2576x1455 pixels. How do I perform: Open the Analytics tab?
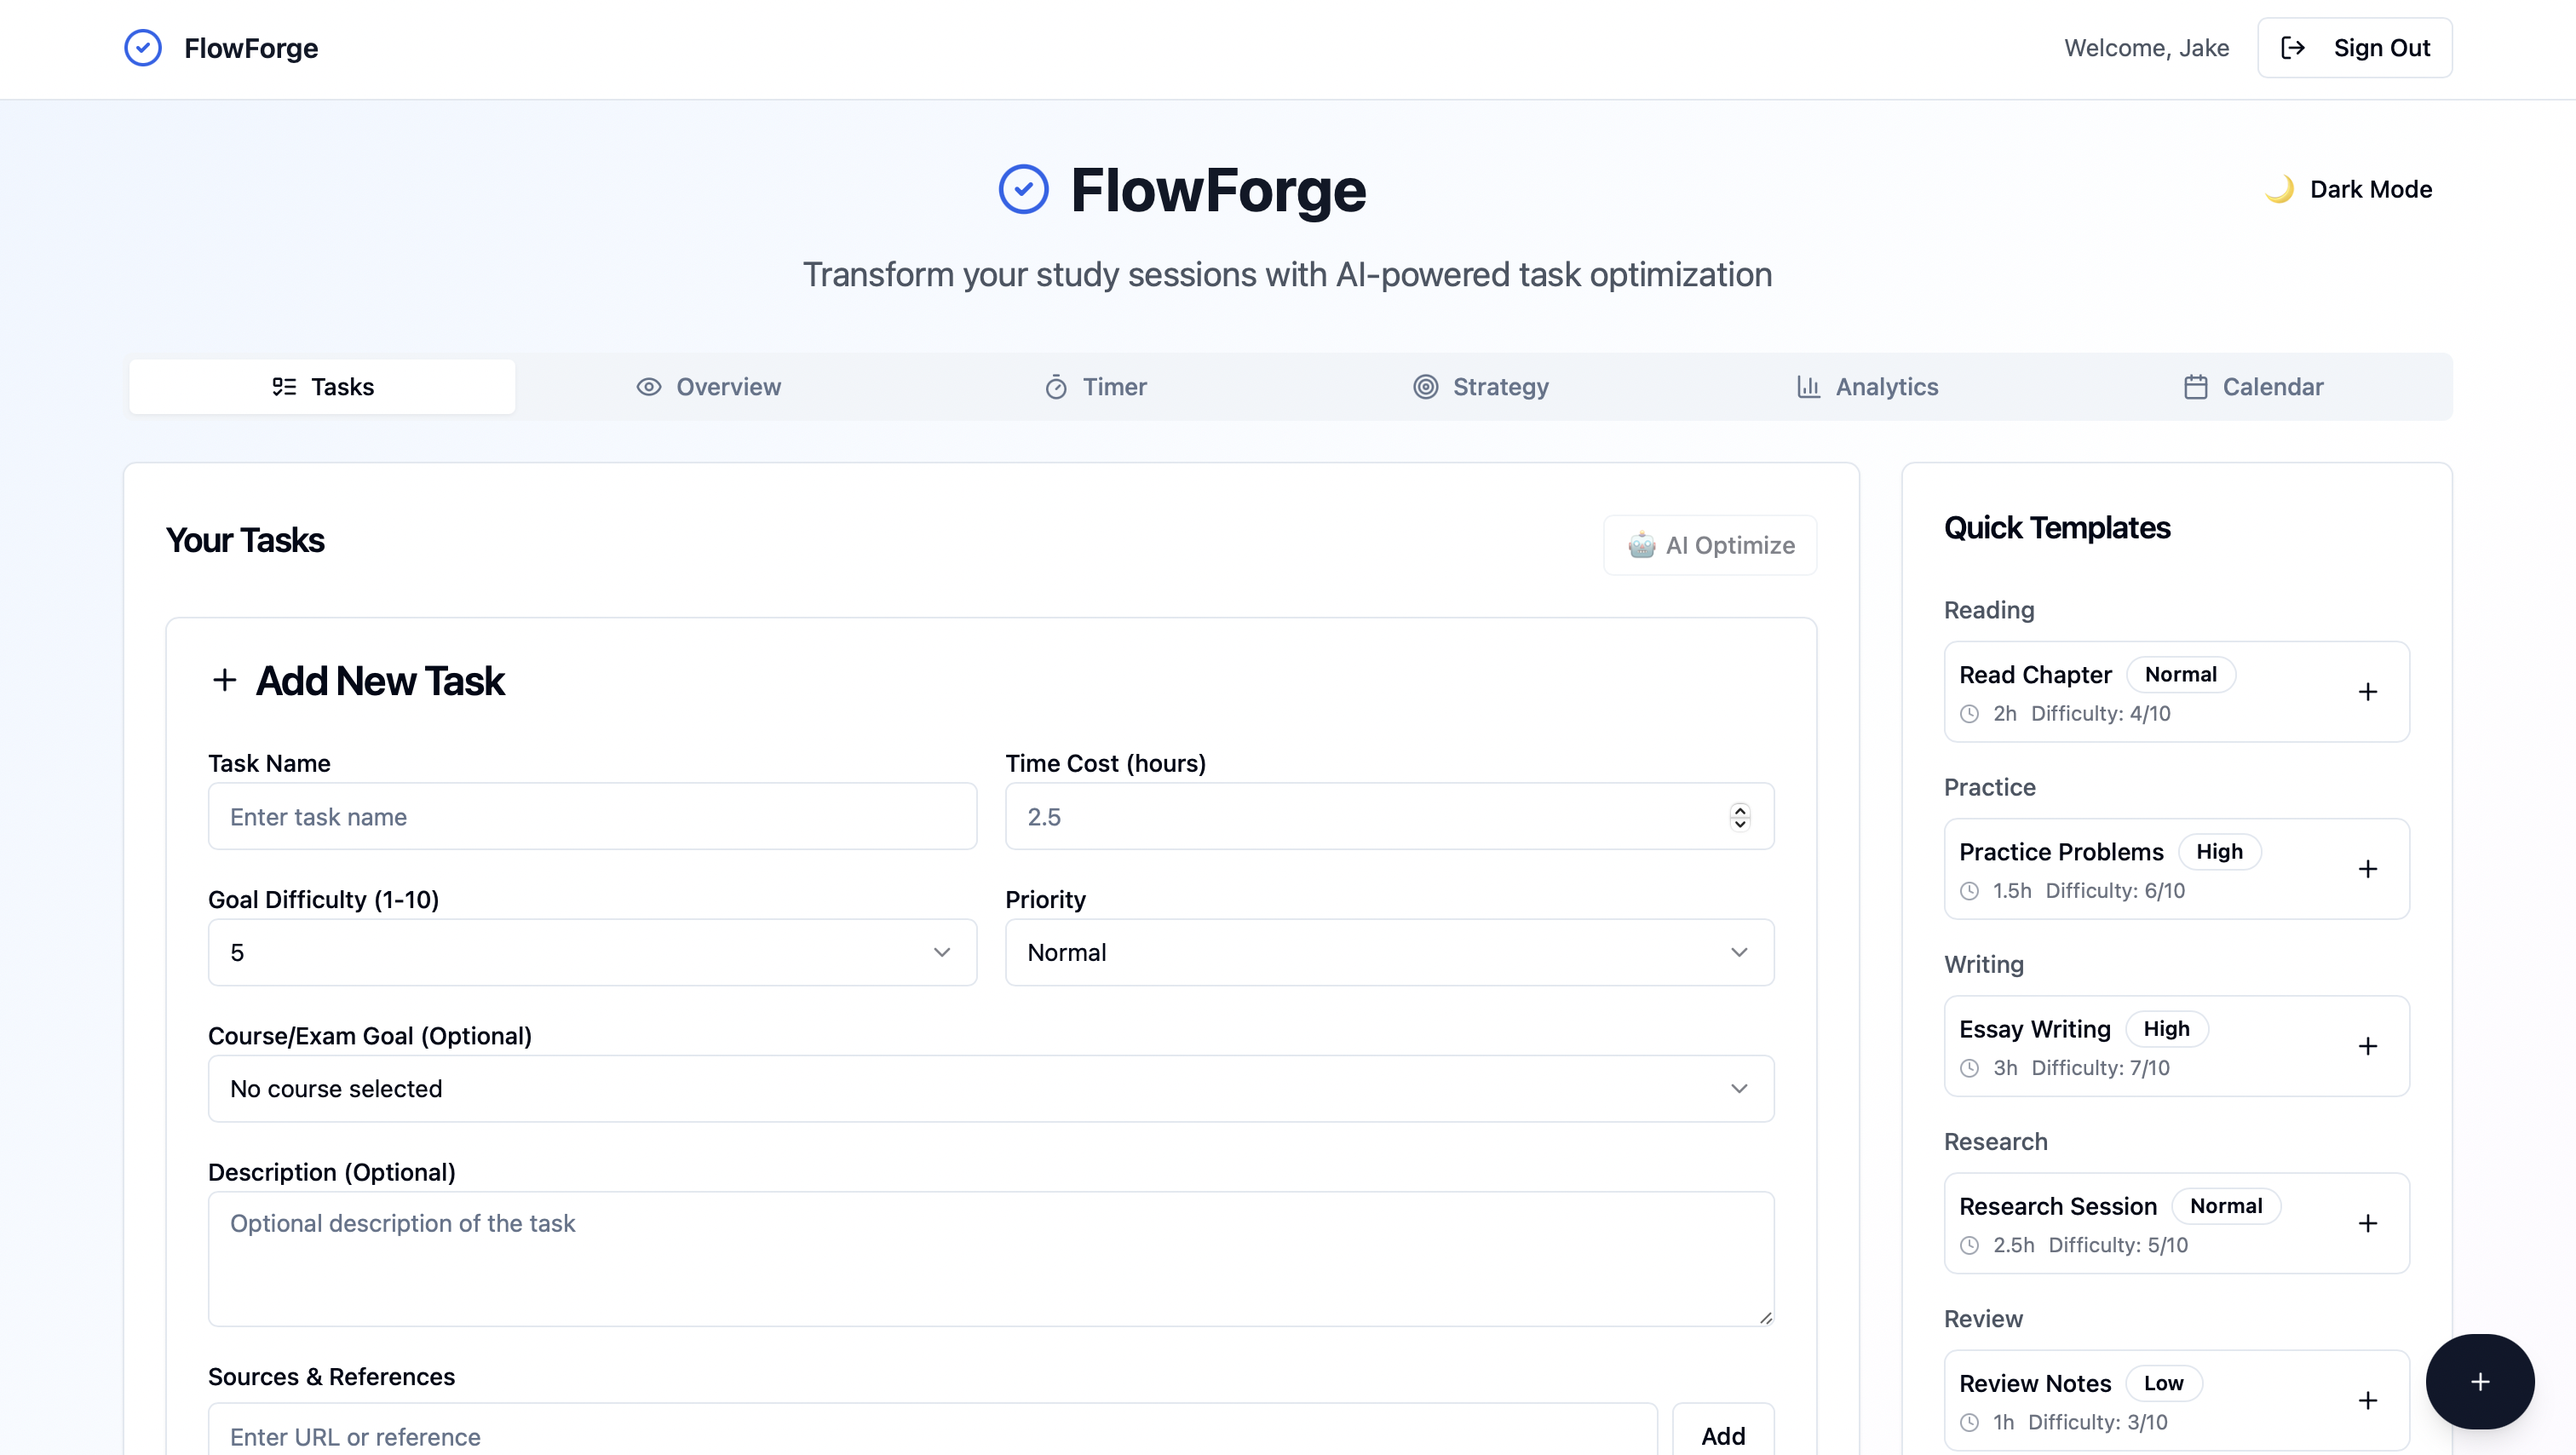(1867, 387)
